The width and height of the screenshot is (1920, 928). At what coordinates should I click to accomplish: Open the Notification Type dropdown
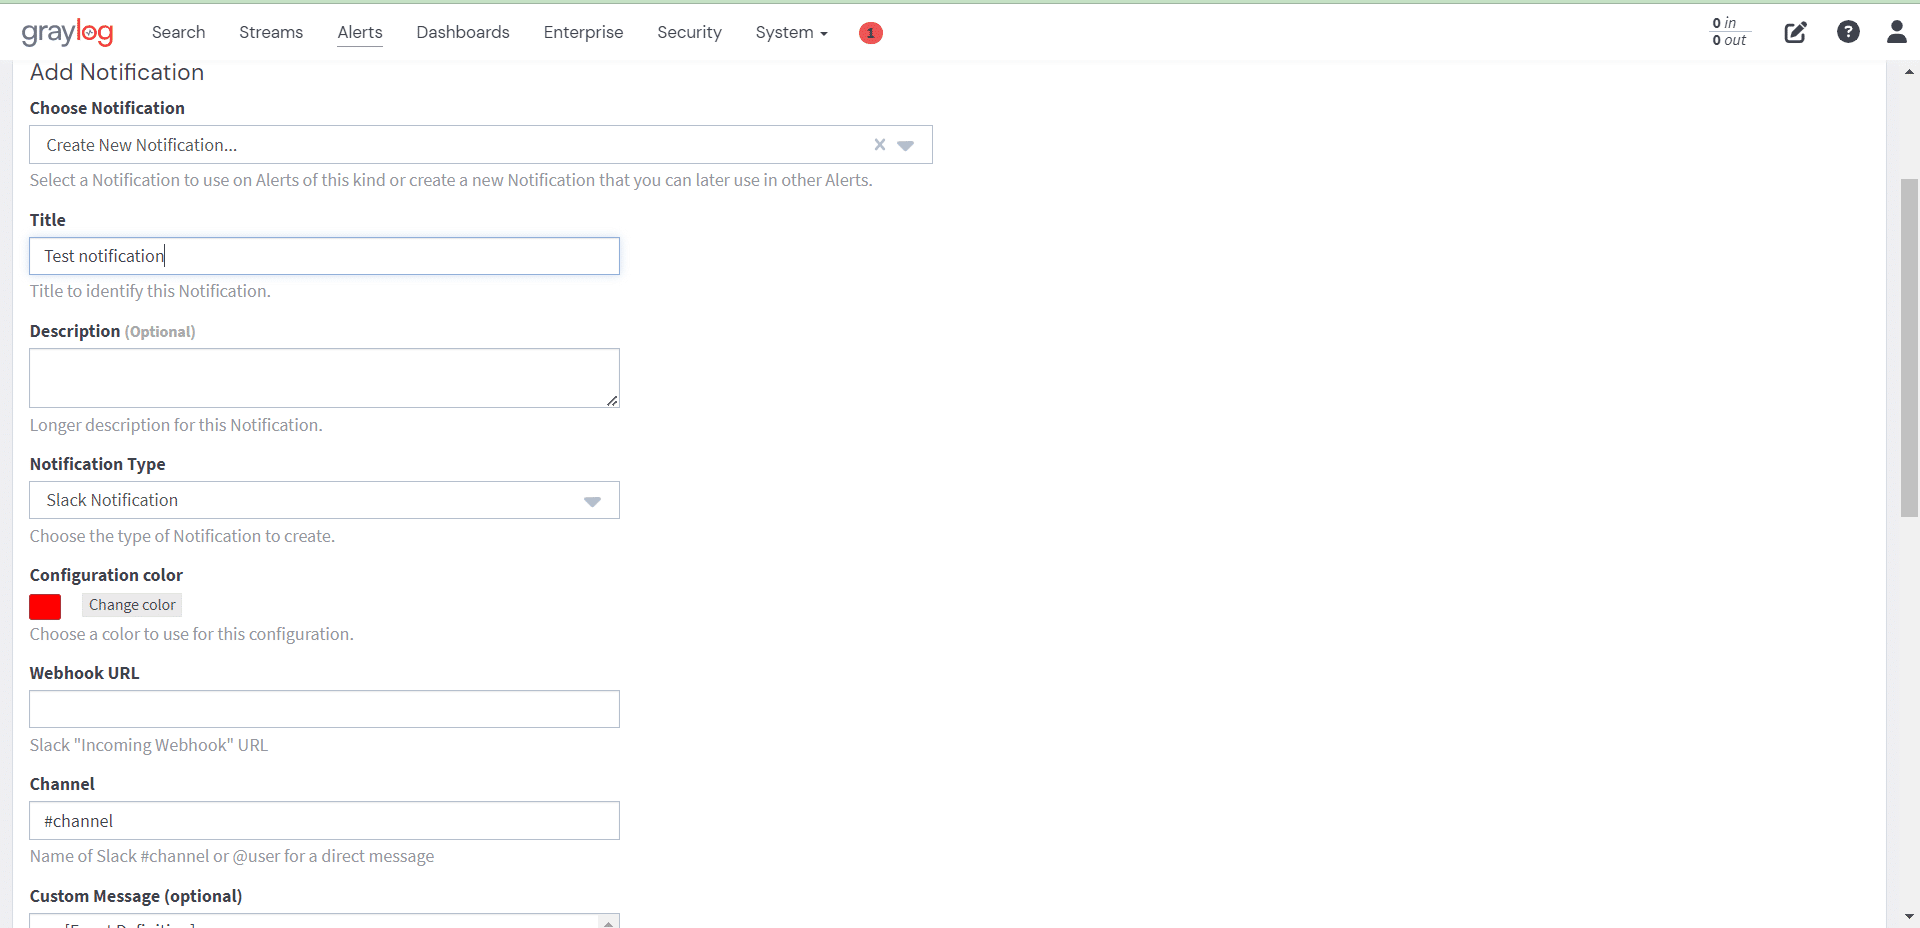click(x=592, y=501)
